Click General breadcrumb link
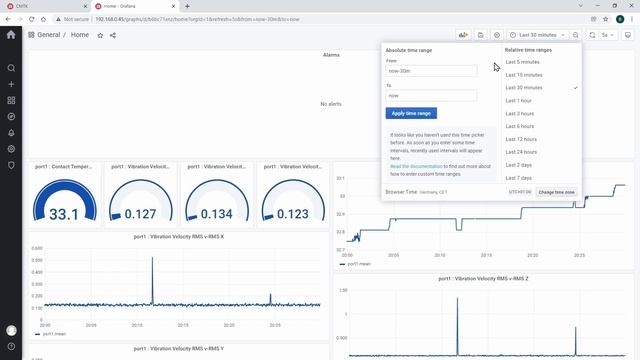The width and height of the screenshot is (640, 360). click(x=49, y=35)
